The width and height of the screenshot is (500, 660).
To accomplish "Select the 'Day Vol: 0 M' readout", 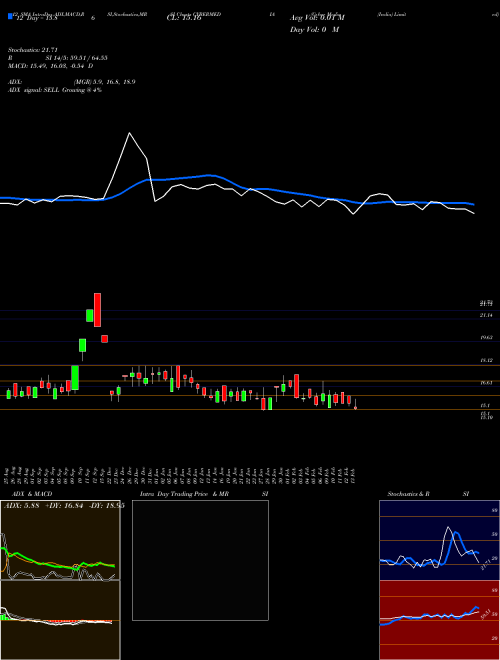I will [x=314, y=30].
